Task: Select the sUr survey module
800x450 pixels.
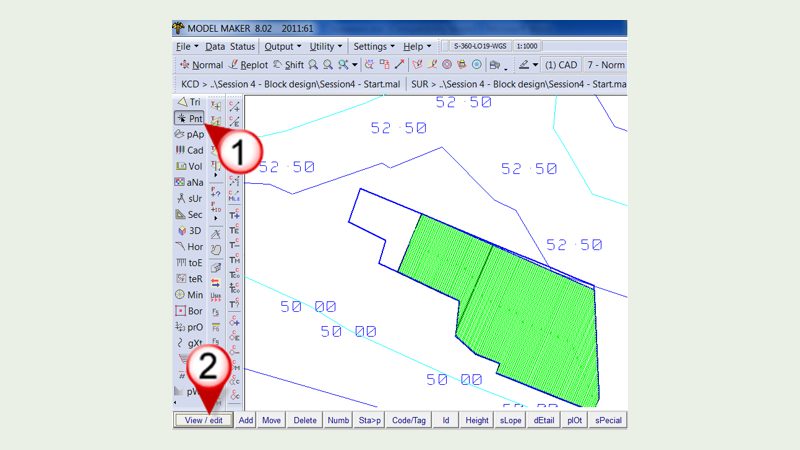Action: [x=189, y=198]
